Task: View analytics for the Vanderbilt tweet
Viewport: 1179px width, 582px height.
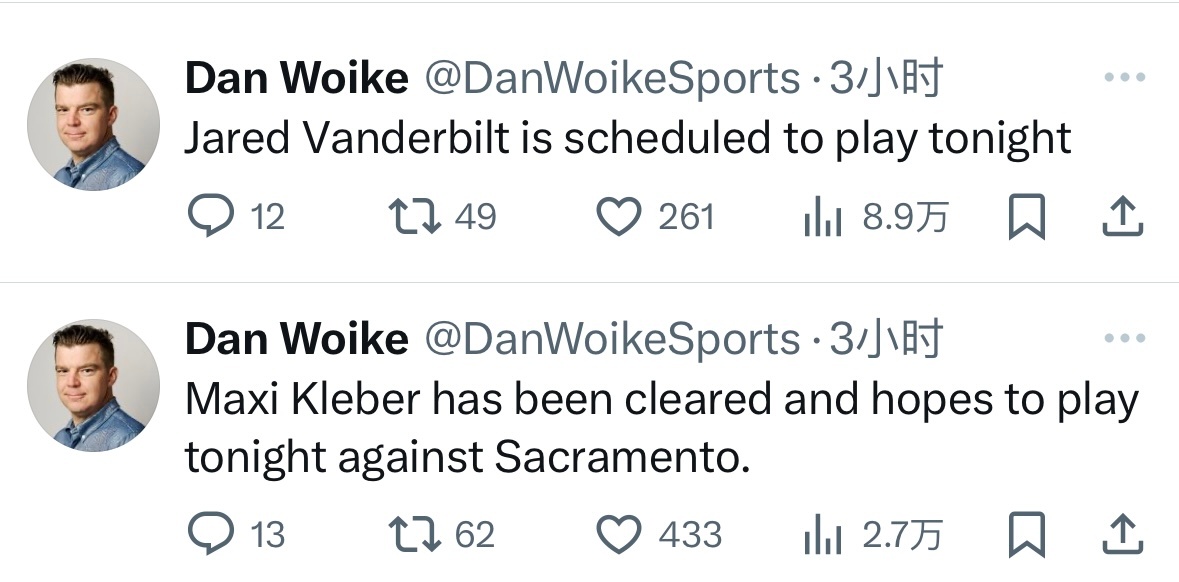Action: (824, 217)
